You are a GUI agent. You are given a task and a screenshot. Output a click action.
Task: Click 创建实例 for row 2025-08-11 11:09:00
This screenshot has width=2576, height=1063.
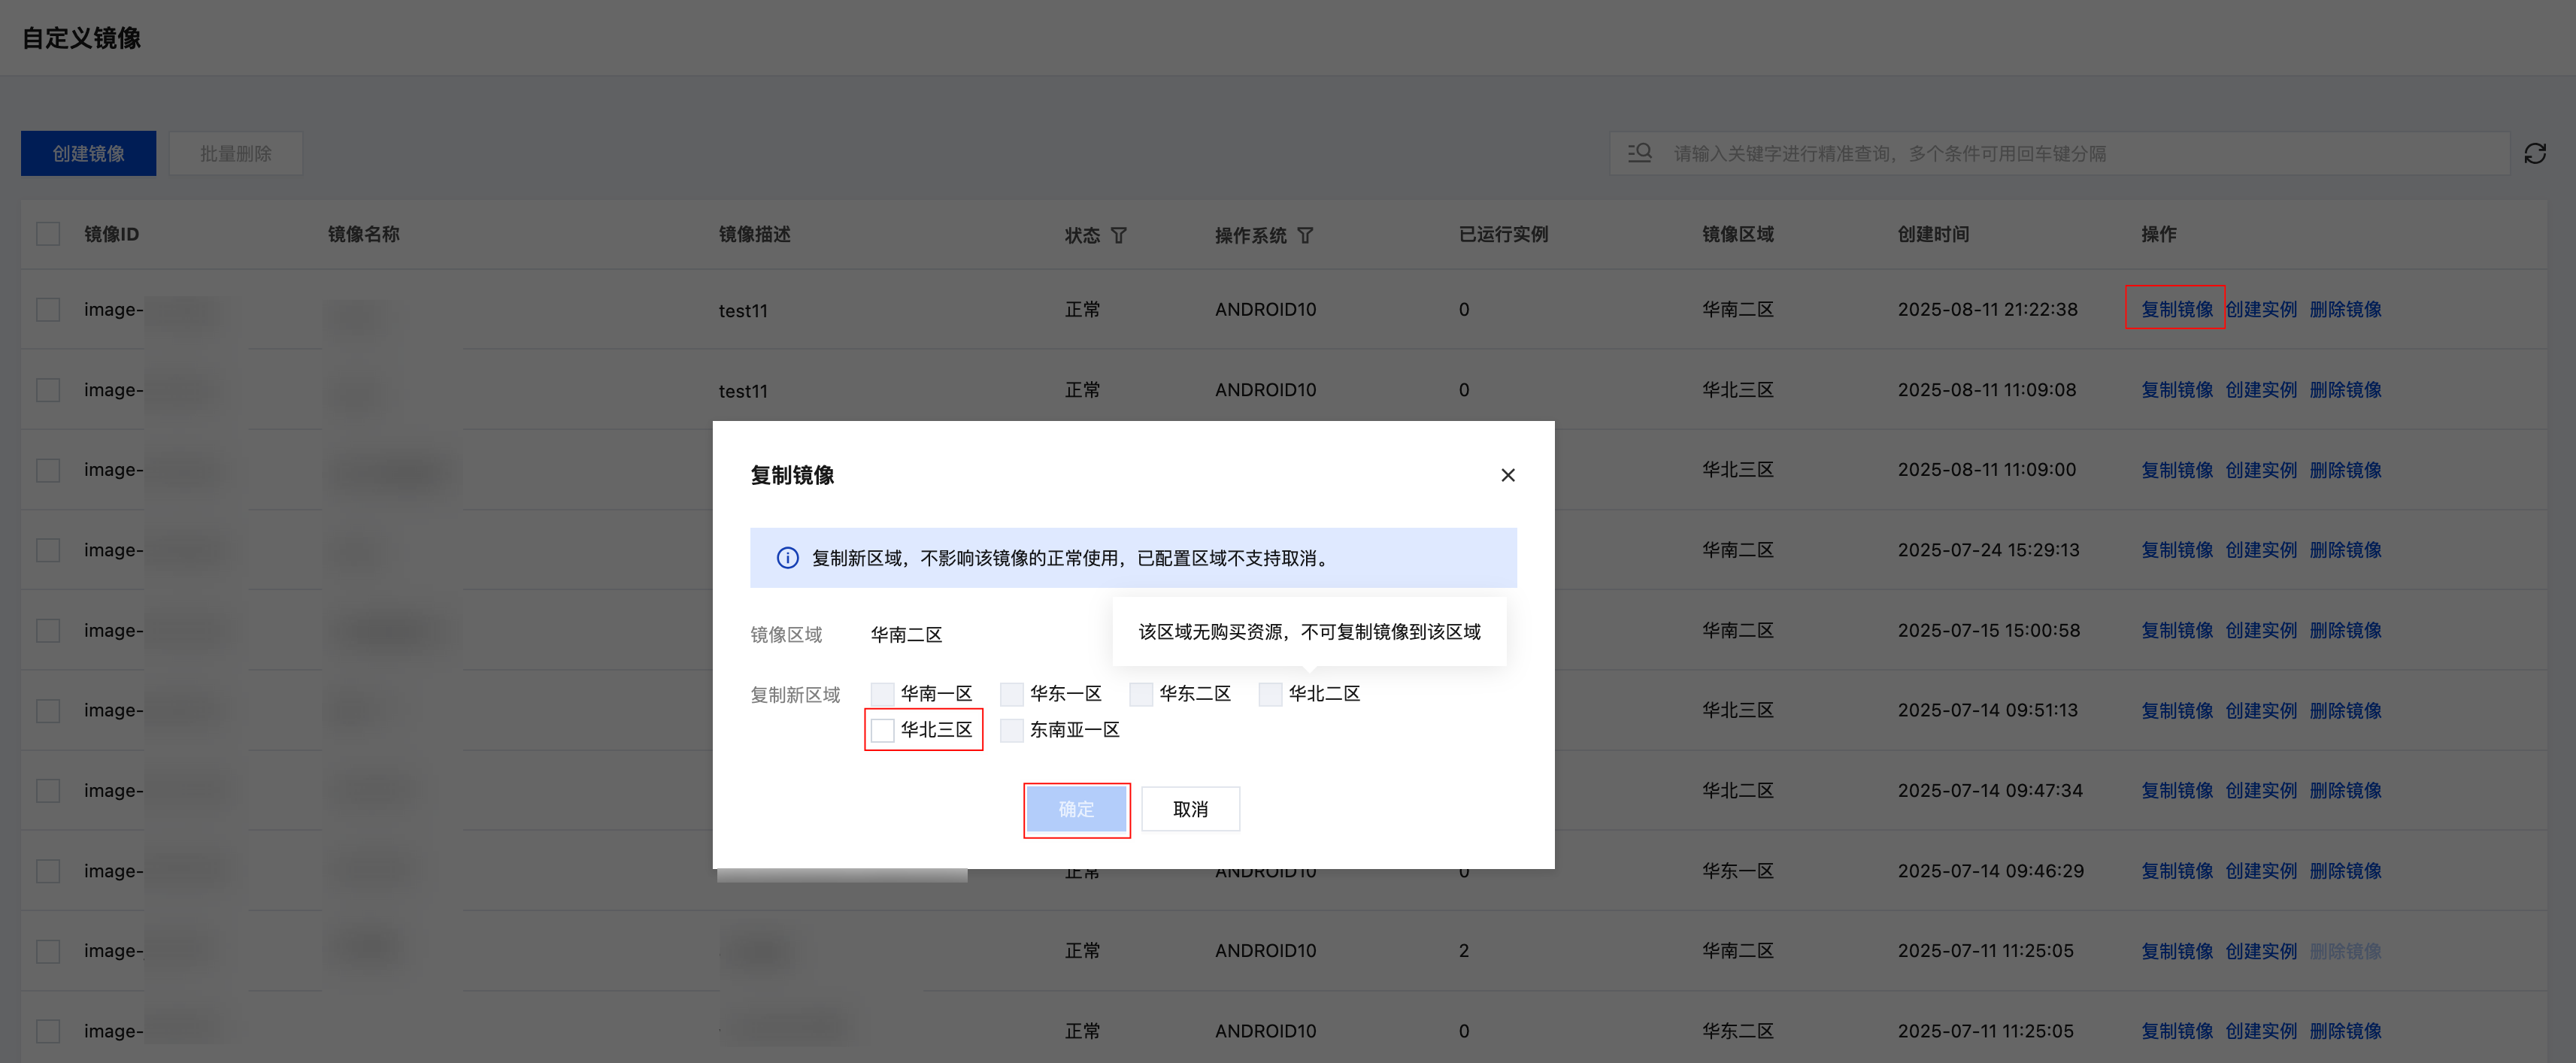[x=2260, y=470]
